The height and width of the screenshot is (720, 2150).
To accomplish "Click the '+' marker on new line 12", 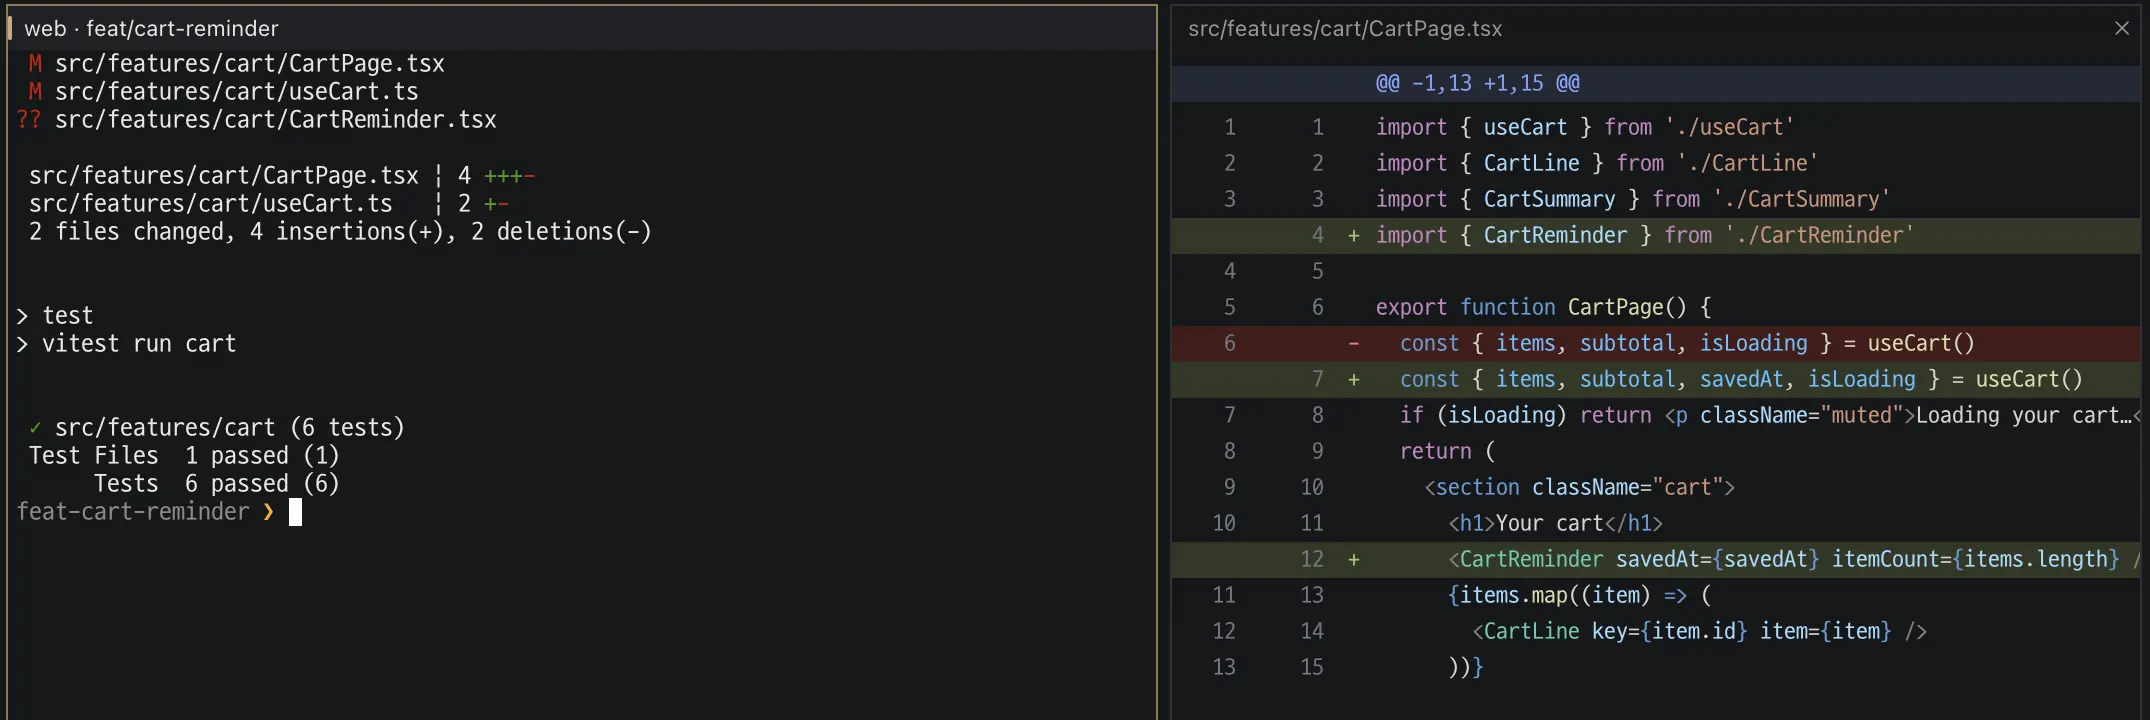I will [1353, 560].
